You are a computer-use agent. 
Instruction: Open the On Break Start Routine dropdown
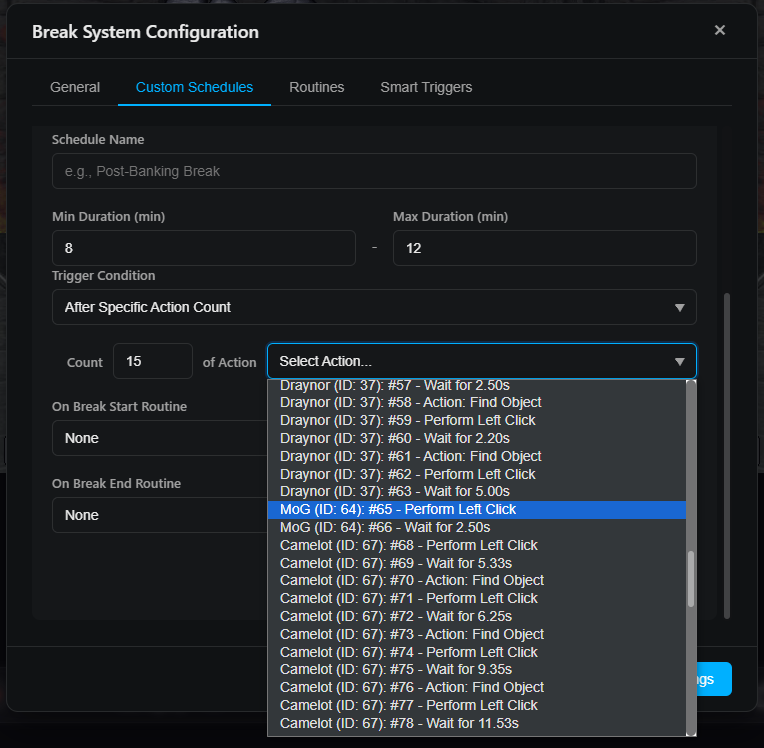pos(160,438)
